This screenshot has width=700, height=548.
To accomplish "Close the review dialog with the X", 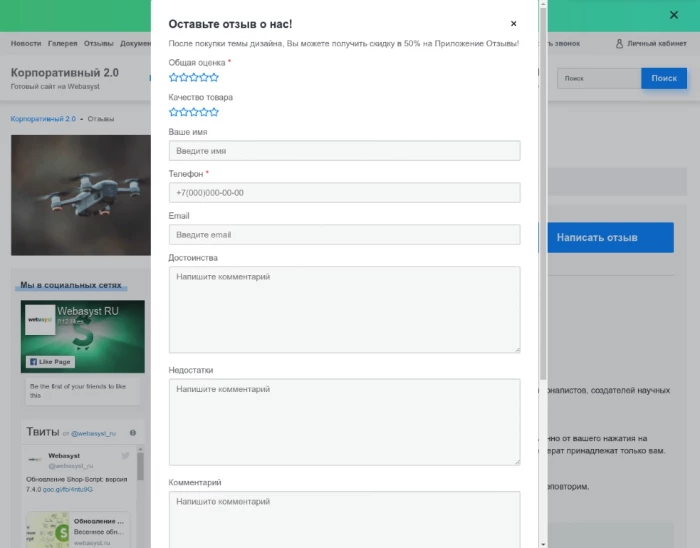I will click(514, 24).
